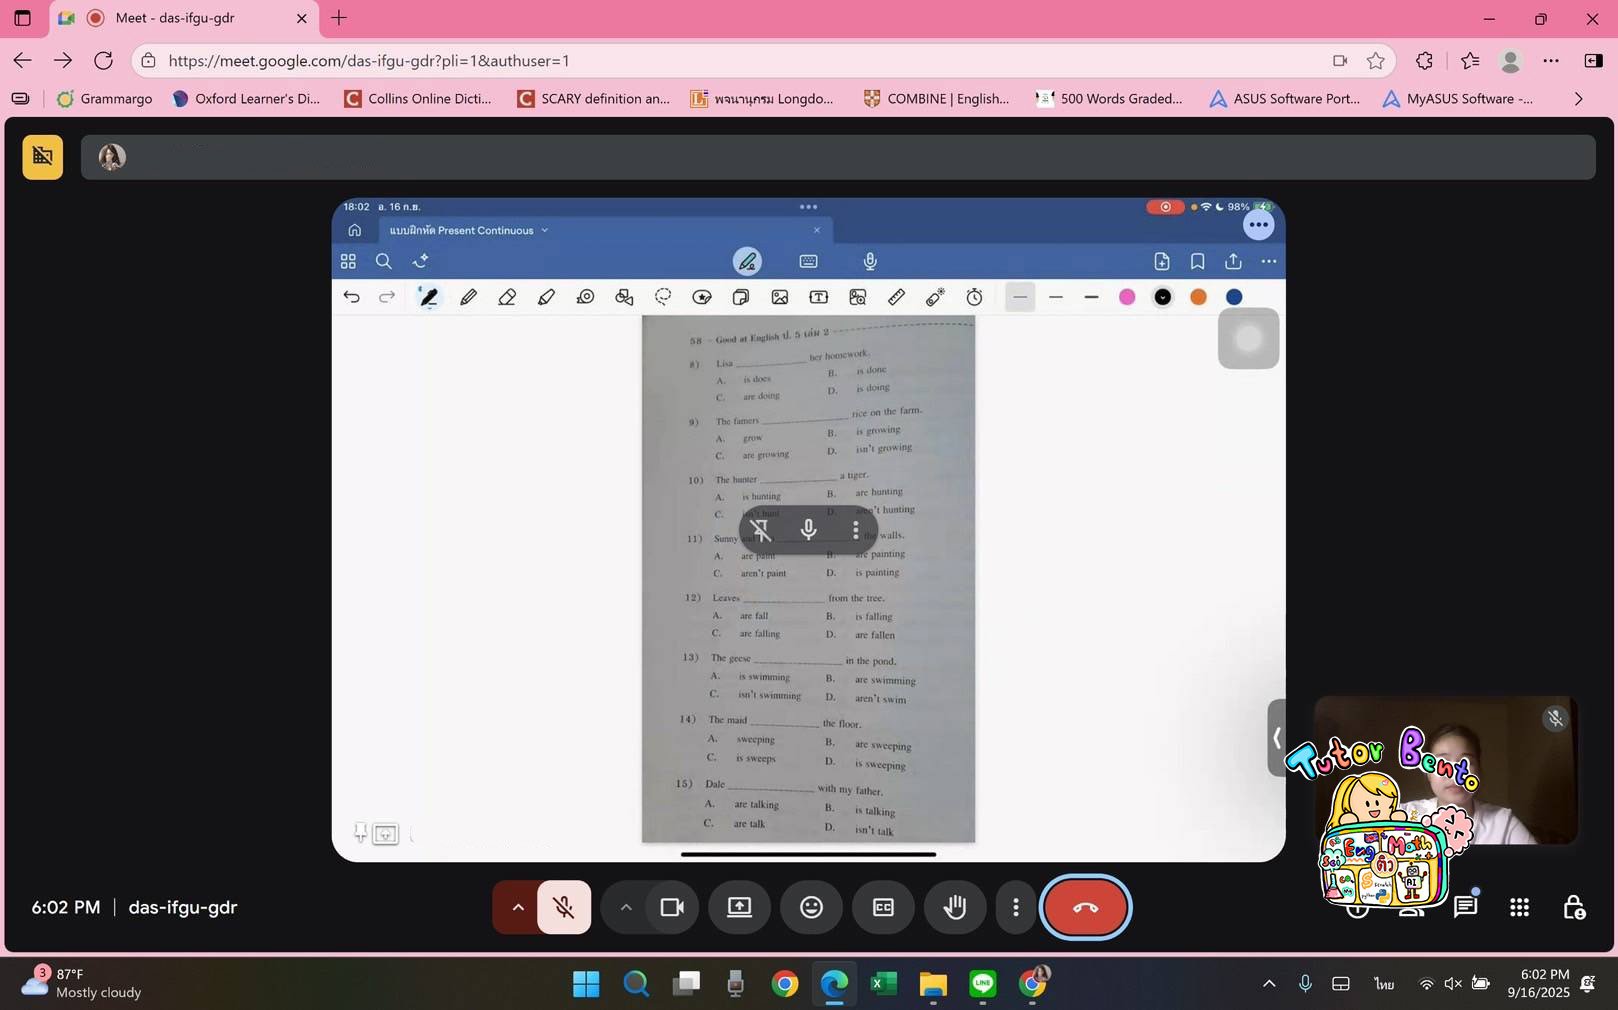Leave the call with red hang-up button
This screenshot has width=1618, height=1010.
click(1085, 907)
